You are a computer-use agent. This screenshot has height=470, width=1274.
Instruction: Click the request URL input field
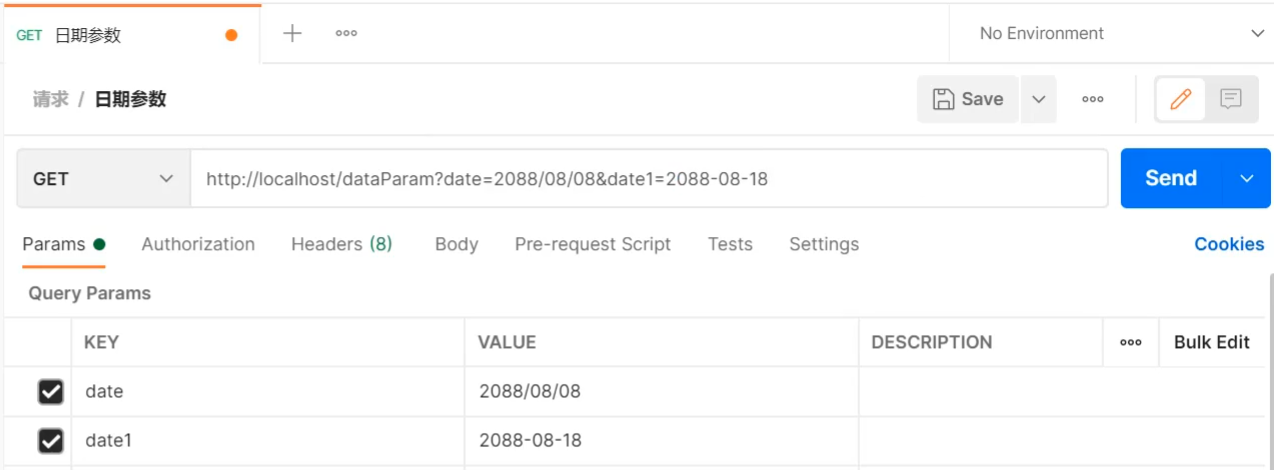tap(648, 179)
